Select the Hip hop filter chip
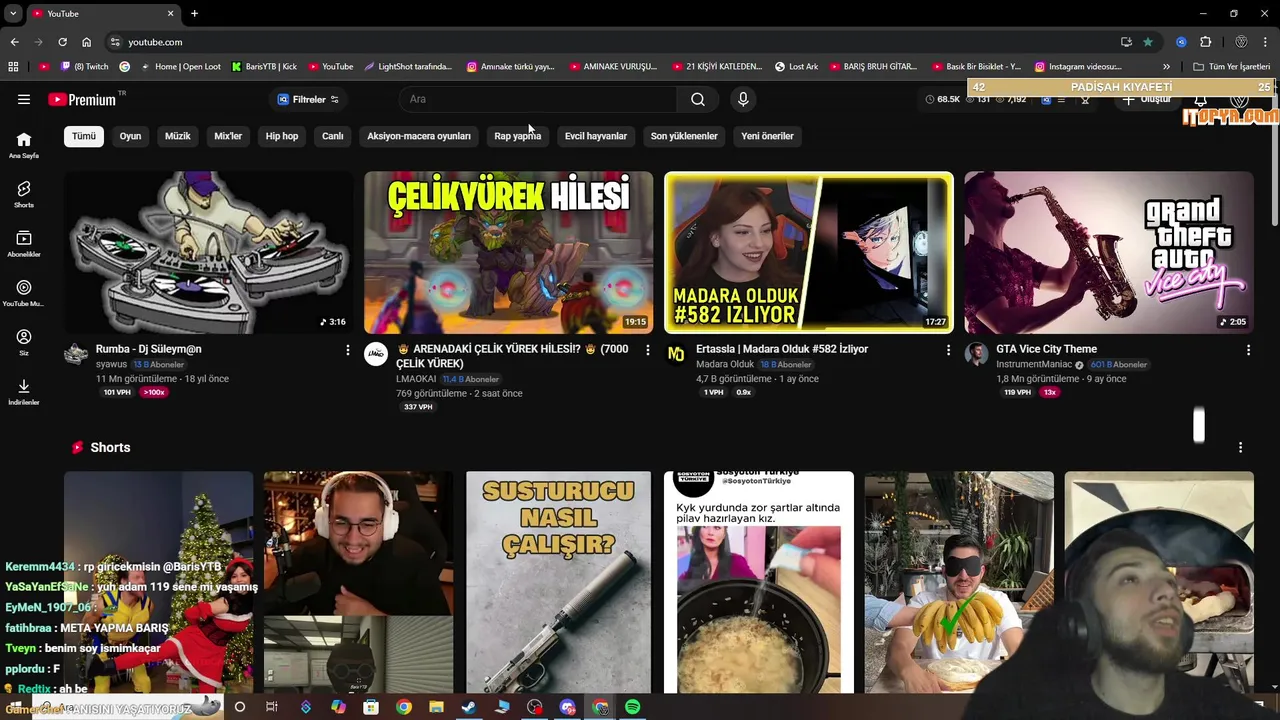 pyautogui.click(x=282, y=136)
